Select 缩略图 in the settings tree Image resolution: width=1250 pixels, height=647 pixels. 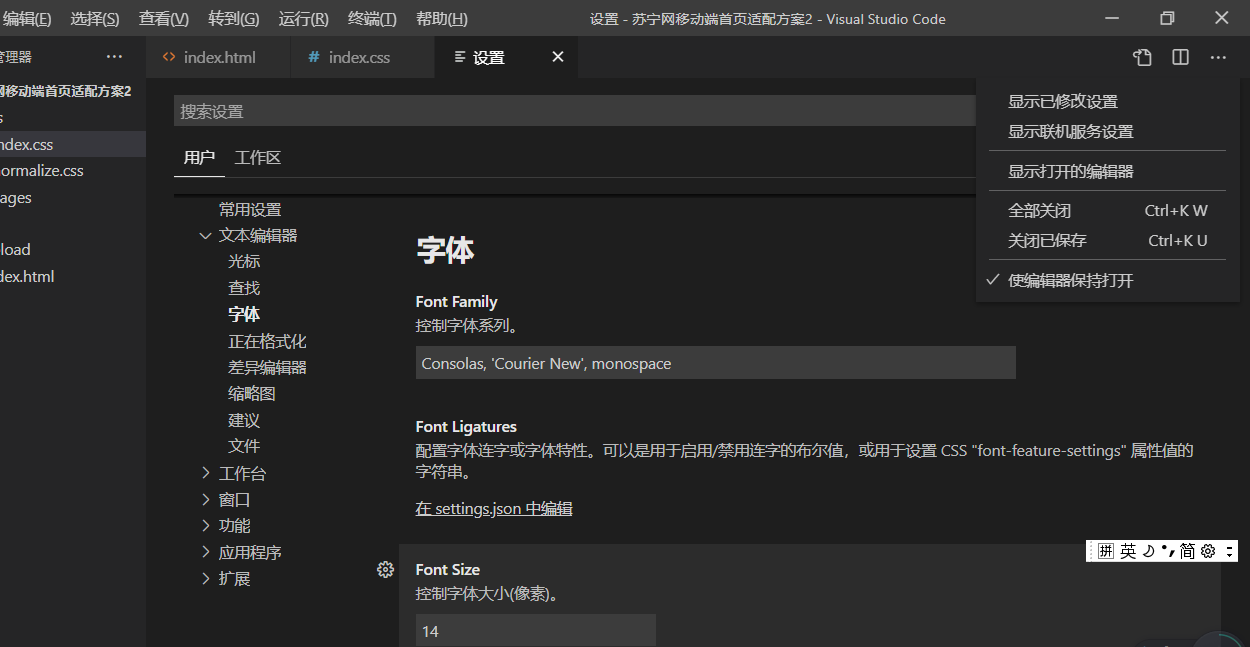(252, 394)
